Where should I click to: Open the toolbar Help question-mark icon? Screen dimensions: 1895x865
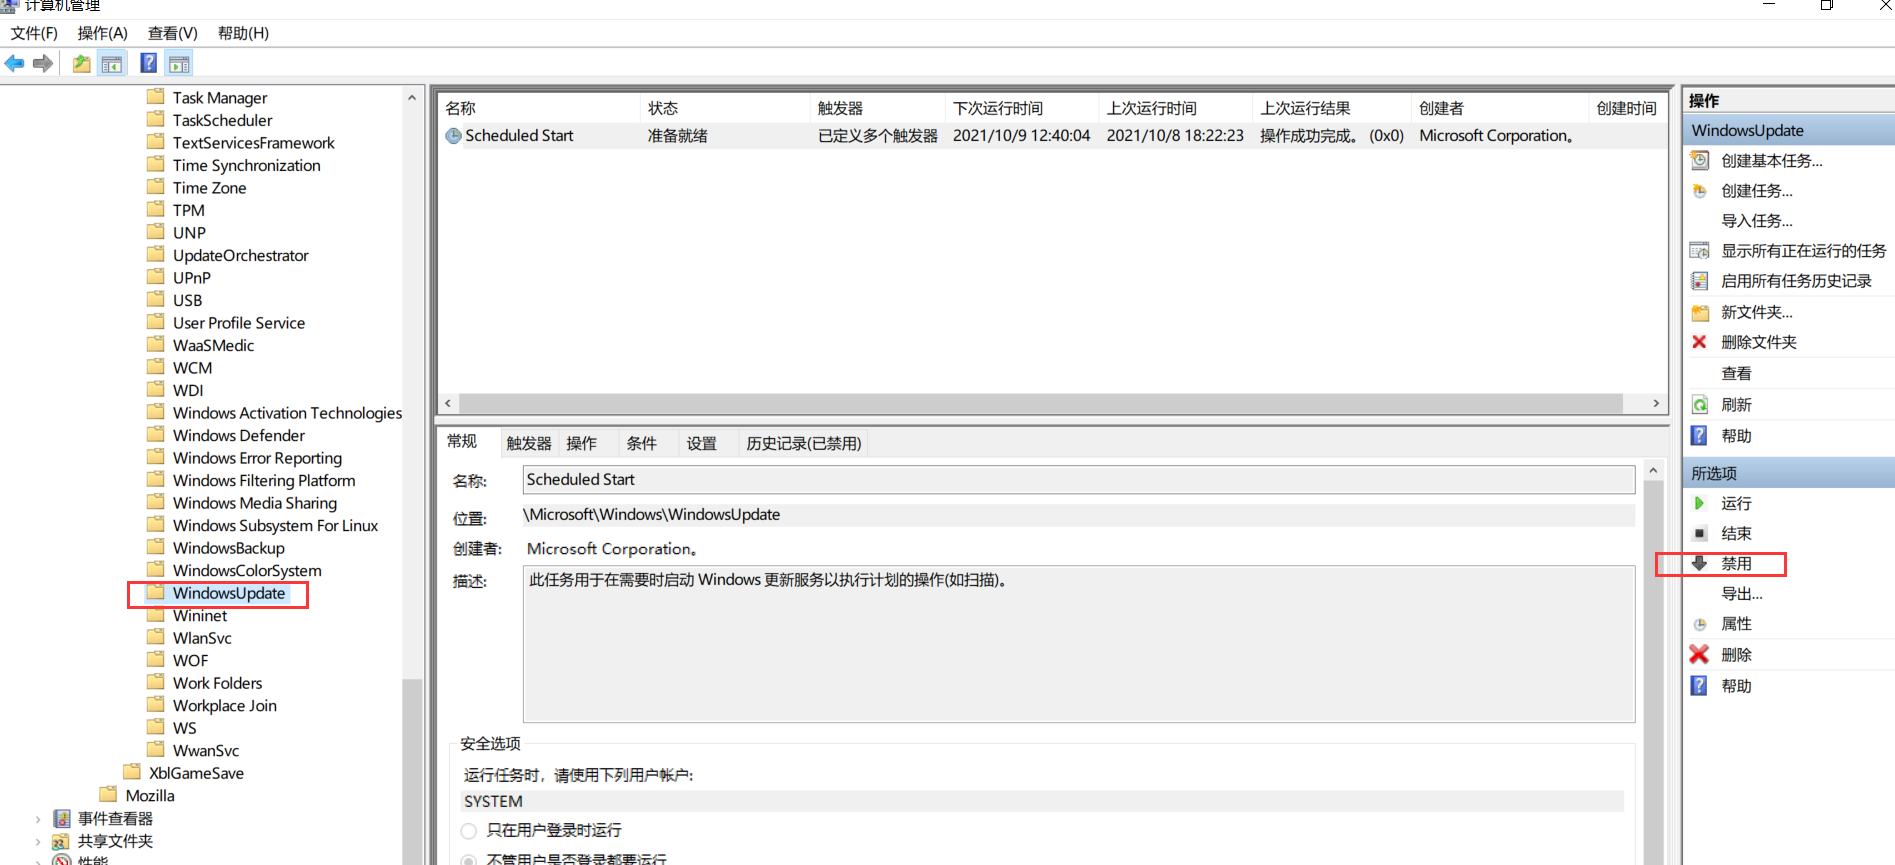click(148, 64)
